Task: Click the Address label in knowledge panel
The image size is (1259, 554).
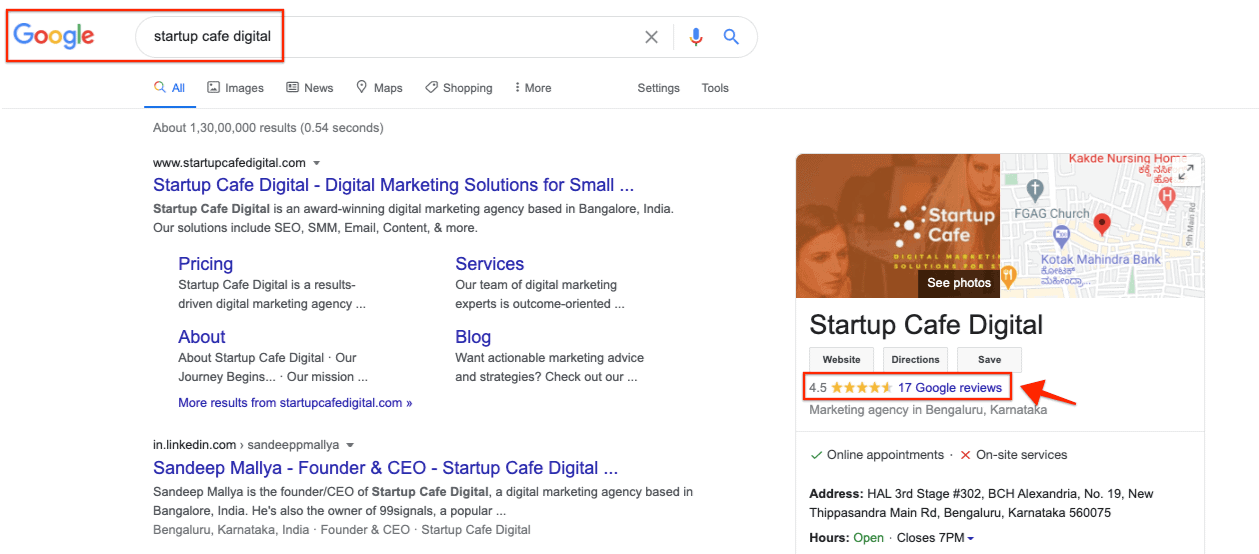Action: [x=836, y=494]
